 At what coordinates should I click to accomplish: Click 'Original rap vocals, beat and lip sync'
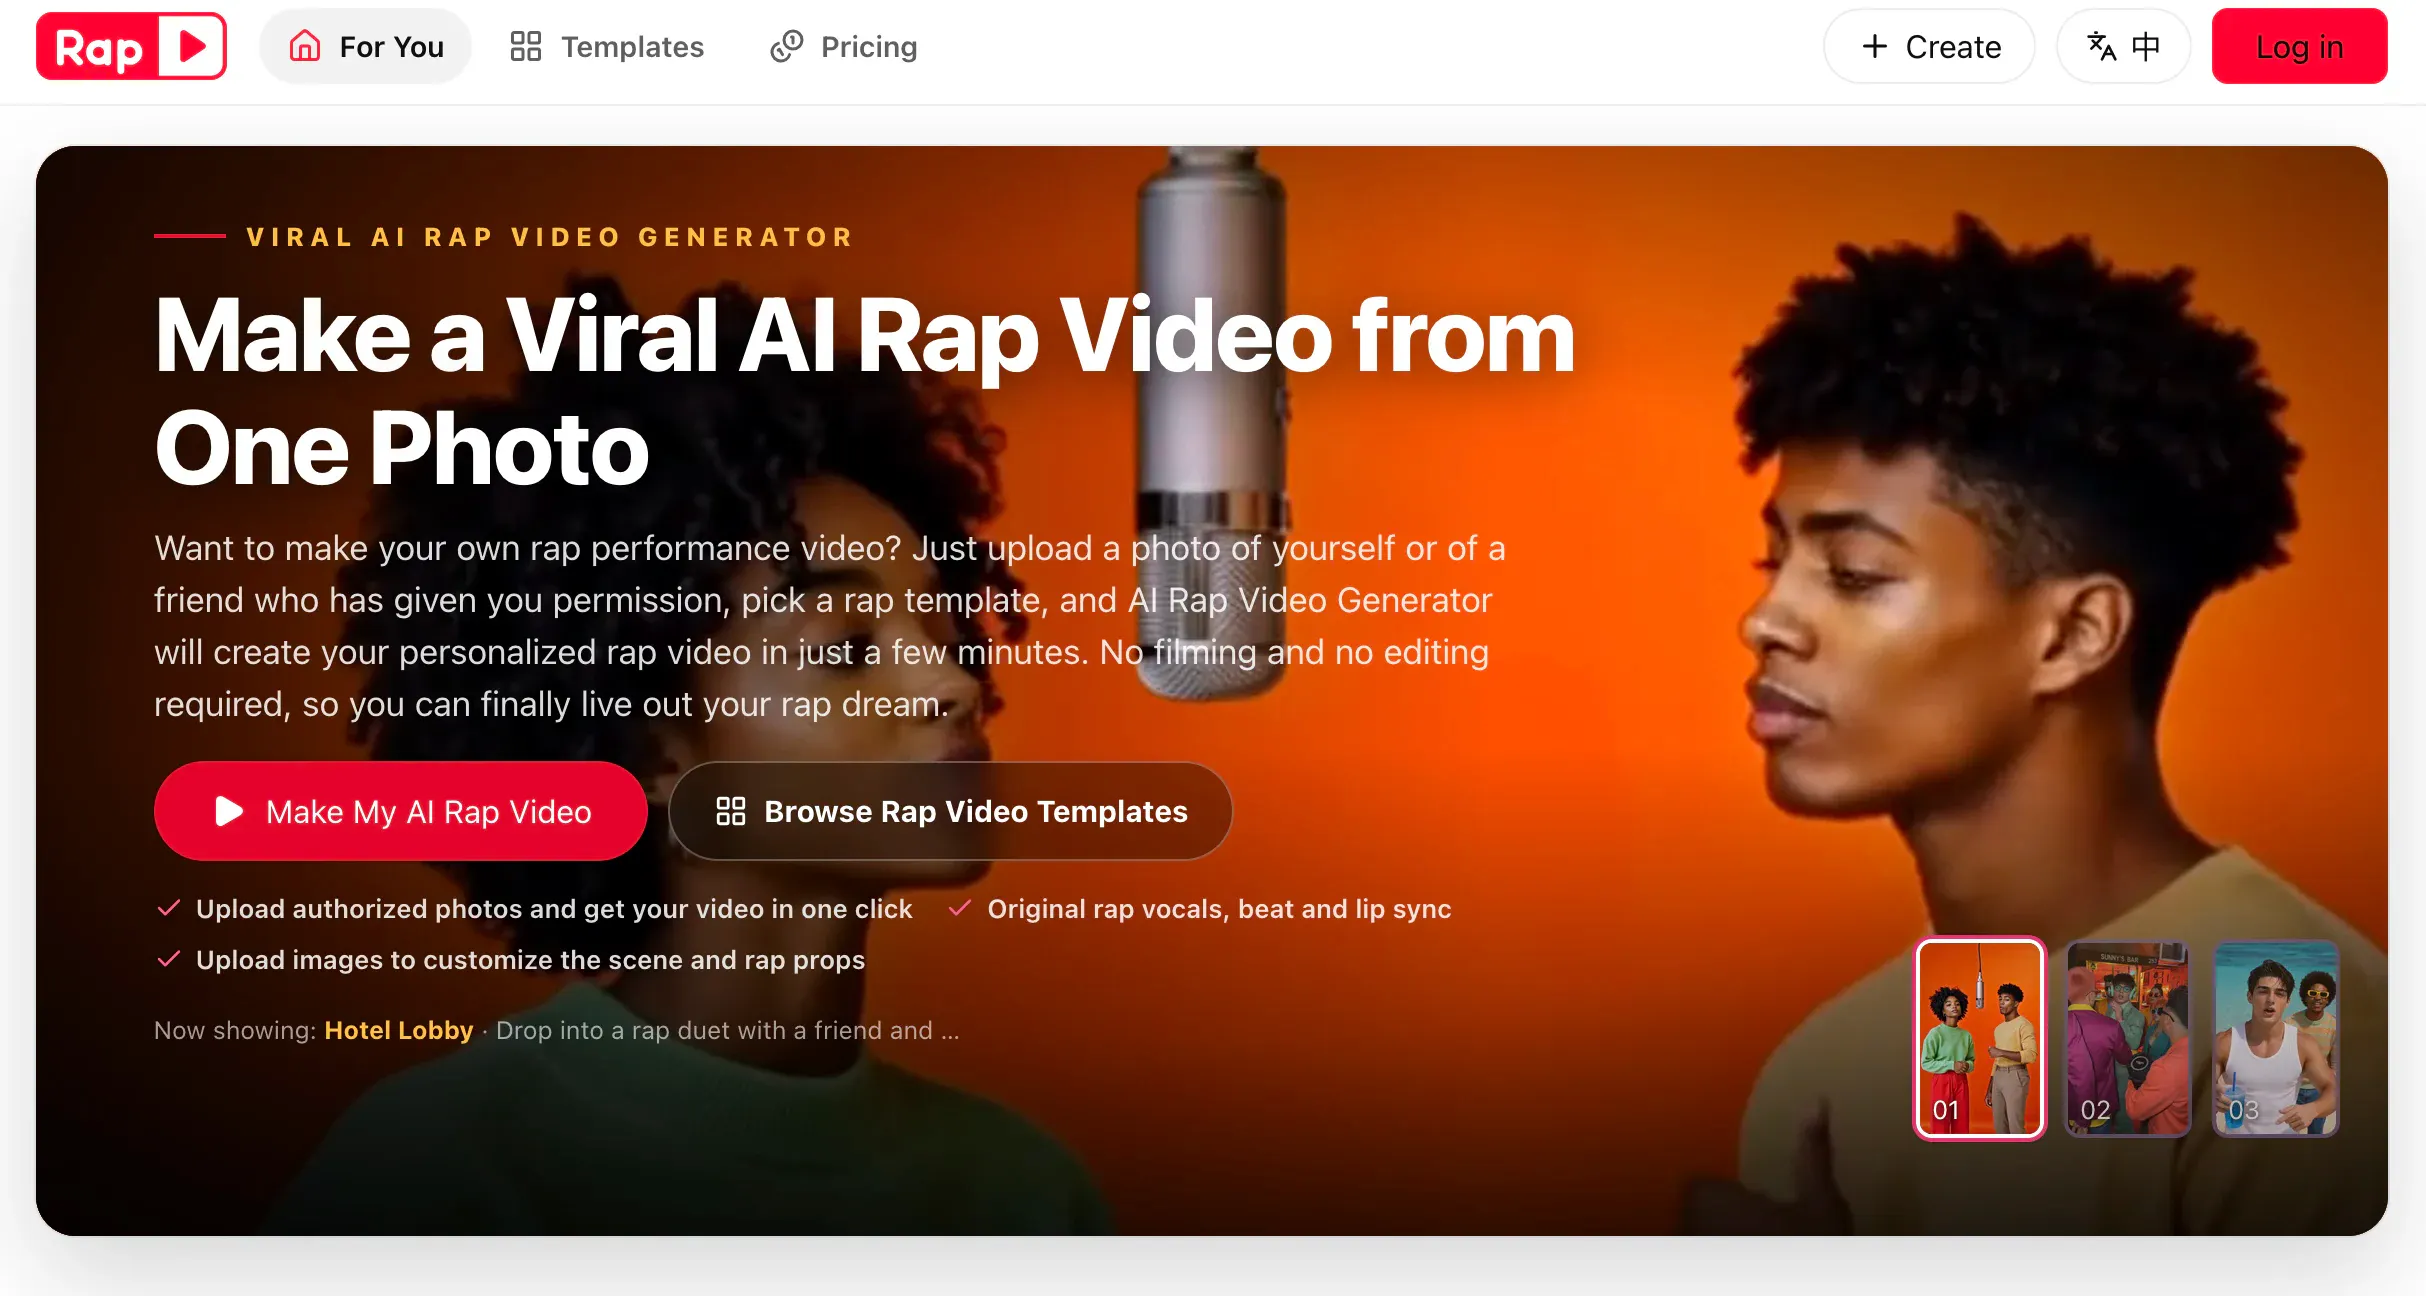coord(1219,909)
